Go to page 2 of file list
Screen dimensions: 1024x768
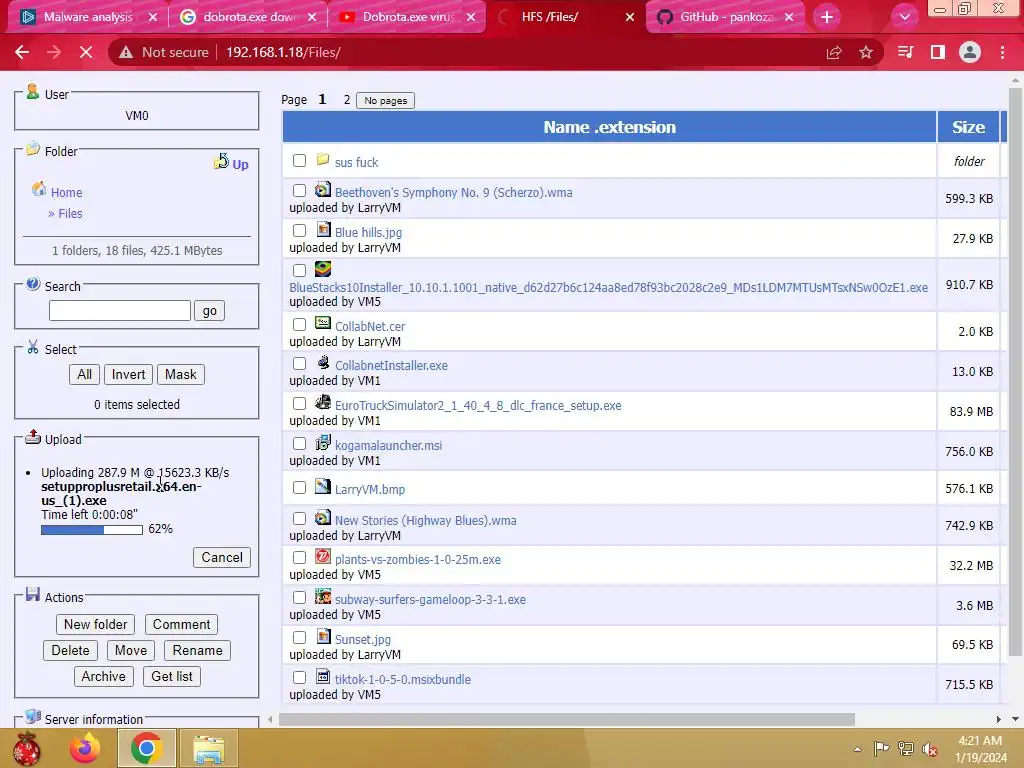[x=347, y=100]
